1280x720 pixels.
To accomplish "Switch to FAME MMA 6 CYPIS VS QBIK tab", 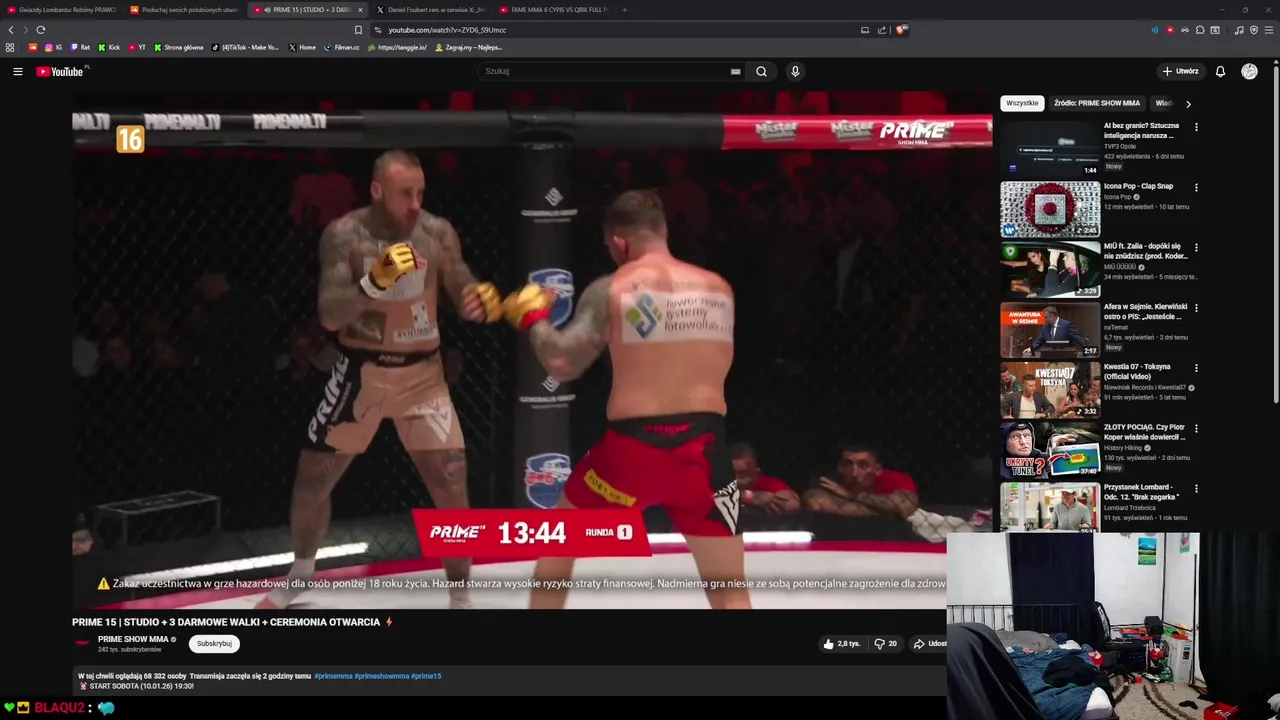I will 553,10.
